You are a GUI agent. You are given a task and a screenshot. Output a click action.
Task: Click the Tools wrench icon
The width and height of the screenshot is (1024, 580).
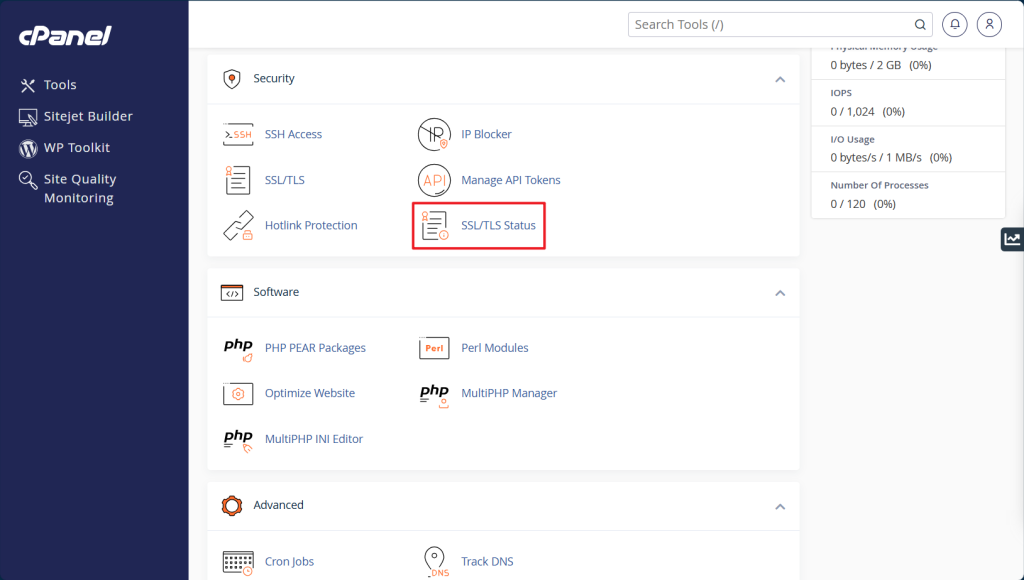pyautogui.click(x=27, y=85)
